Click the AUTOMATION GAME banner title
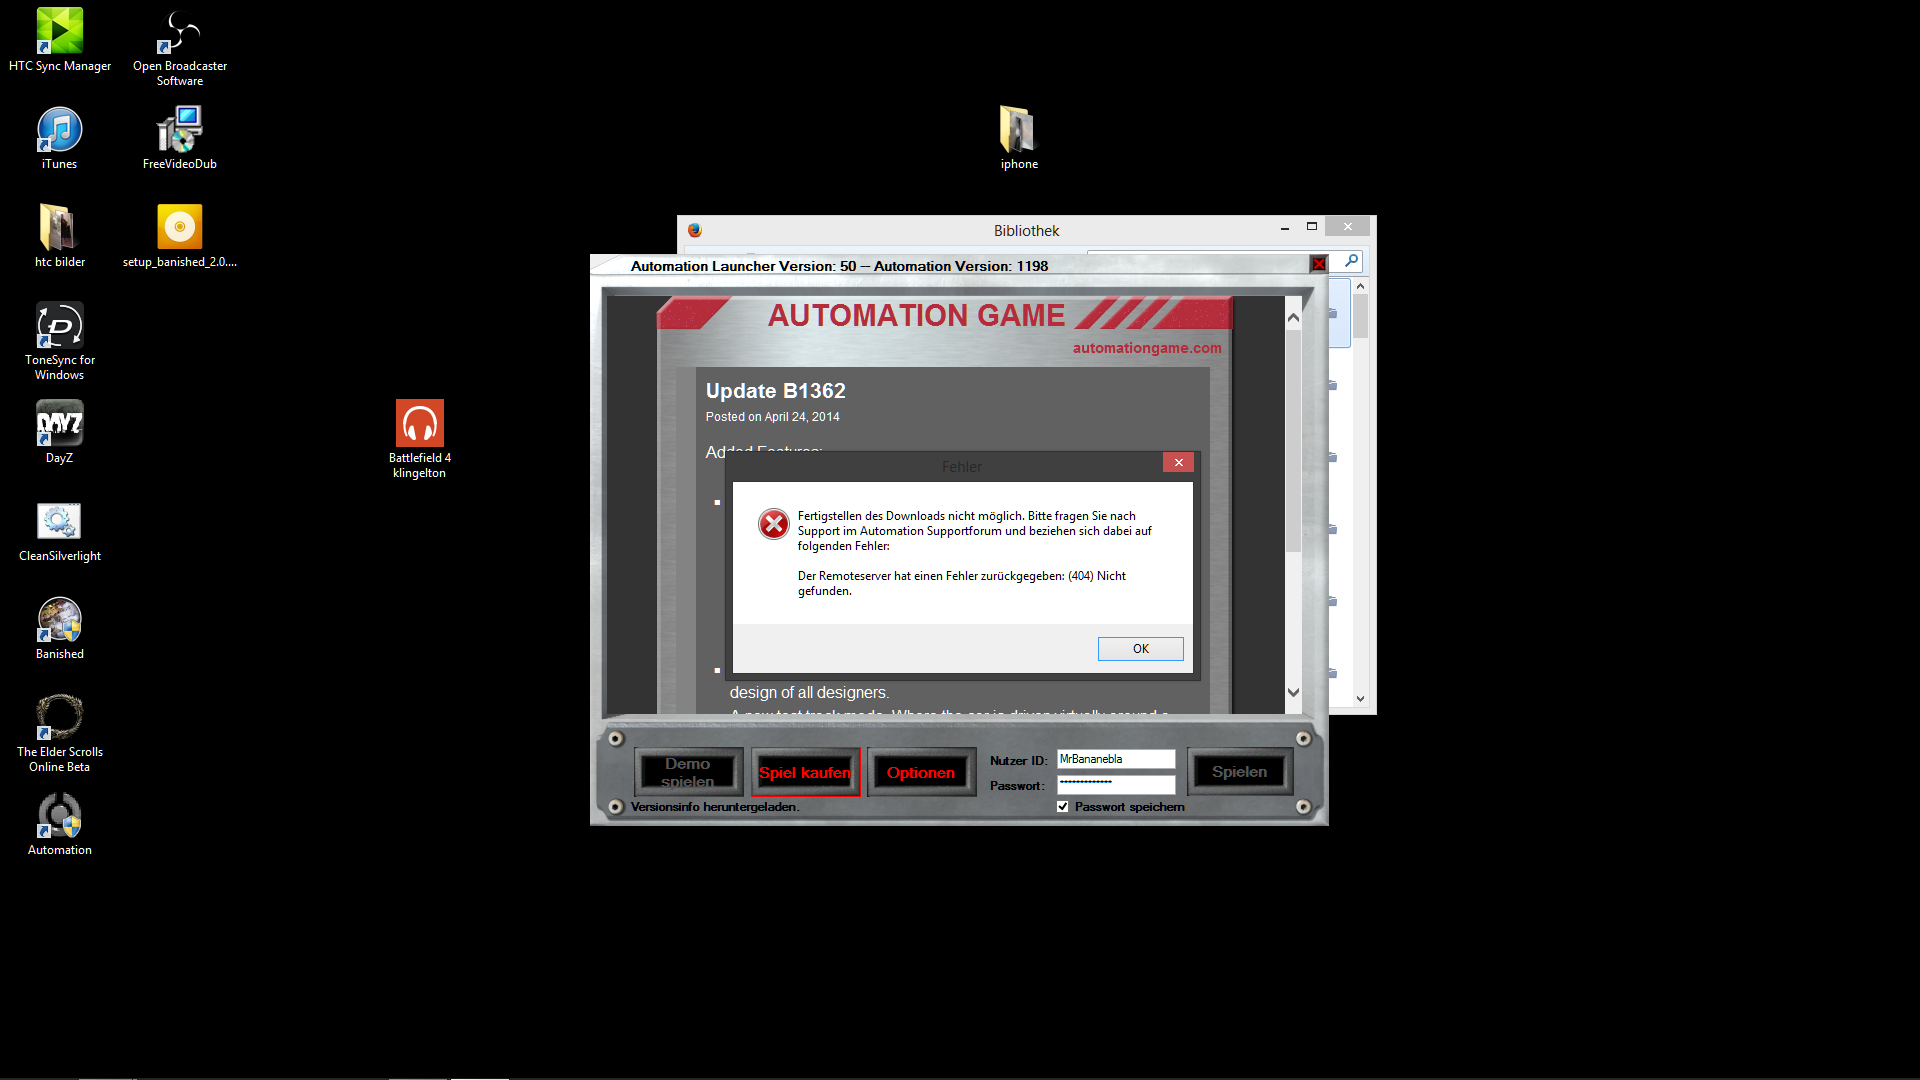 point(916,315)
